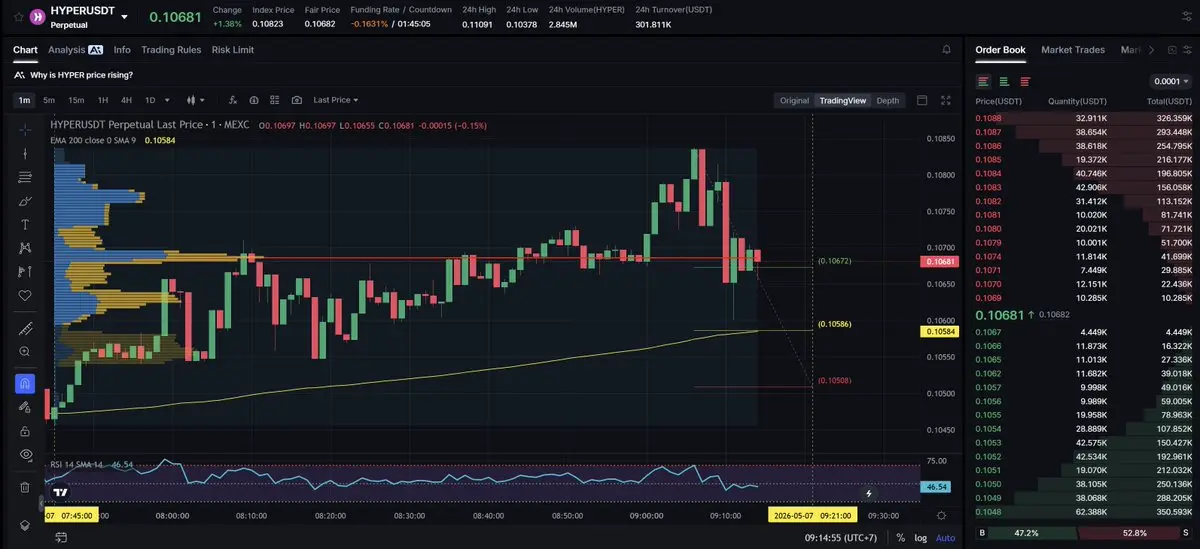Select the crosshair cursor tool
The image size is (1200, 549).
25,129
